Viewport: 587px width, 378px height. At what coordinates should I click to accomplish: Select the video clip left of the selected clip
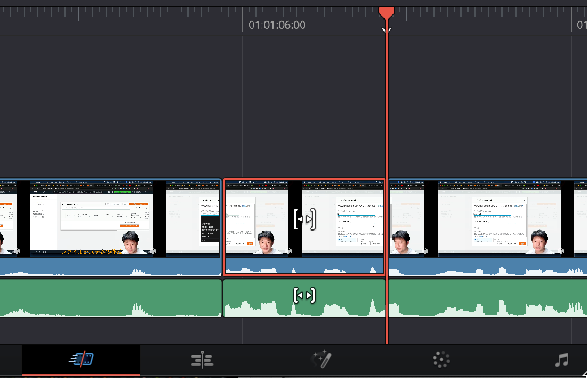pos(110,227)
